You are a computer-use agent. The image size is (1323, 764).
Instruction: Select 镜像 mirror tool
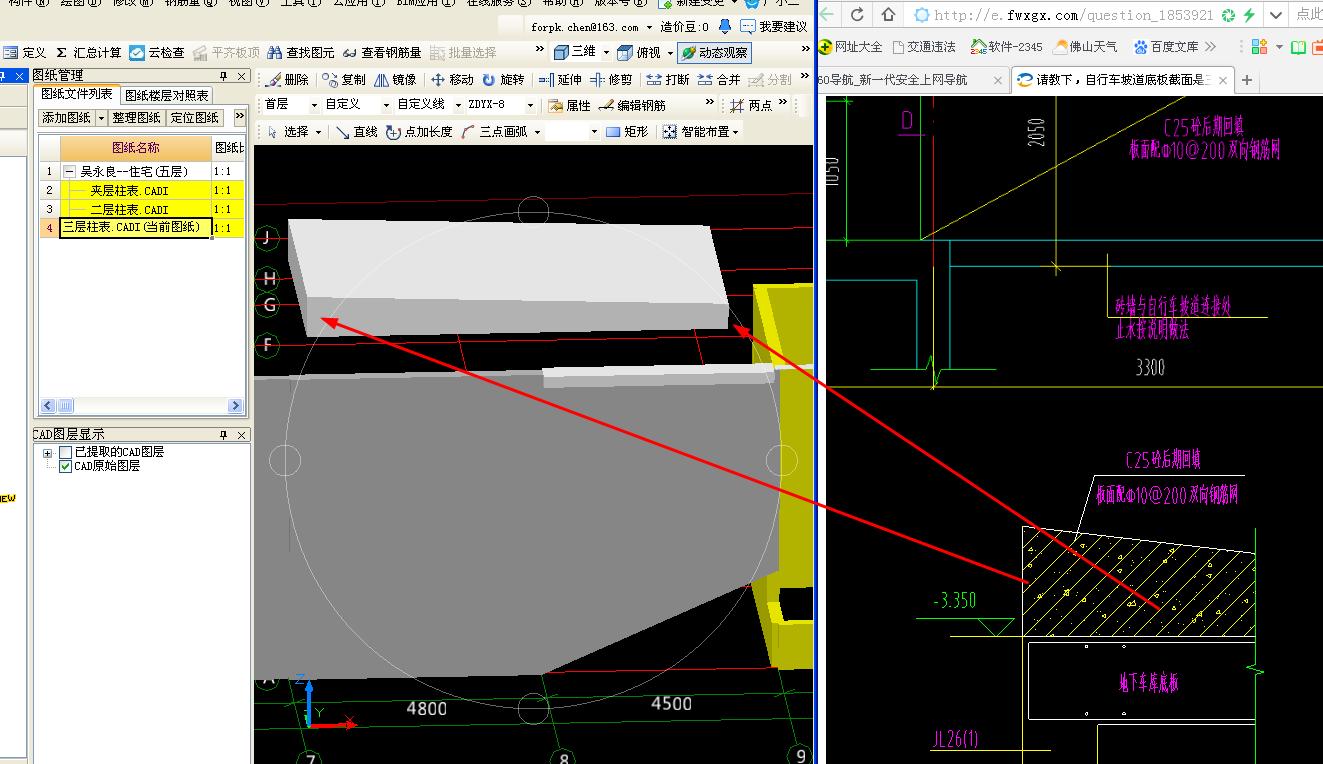[396, 80]
